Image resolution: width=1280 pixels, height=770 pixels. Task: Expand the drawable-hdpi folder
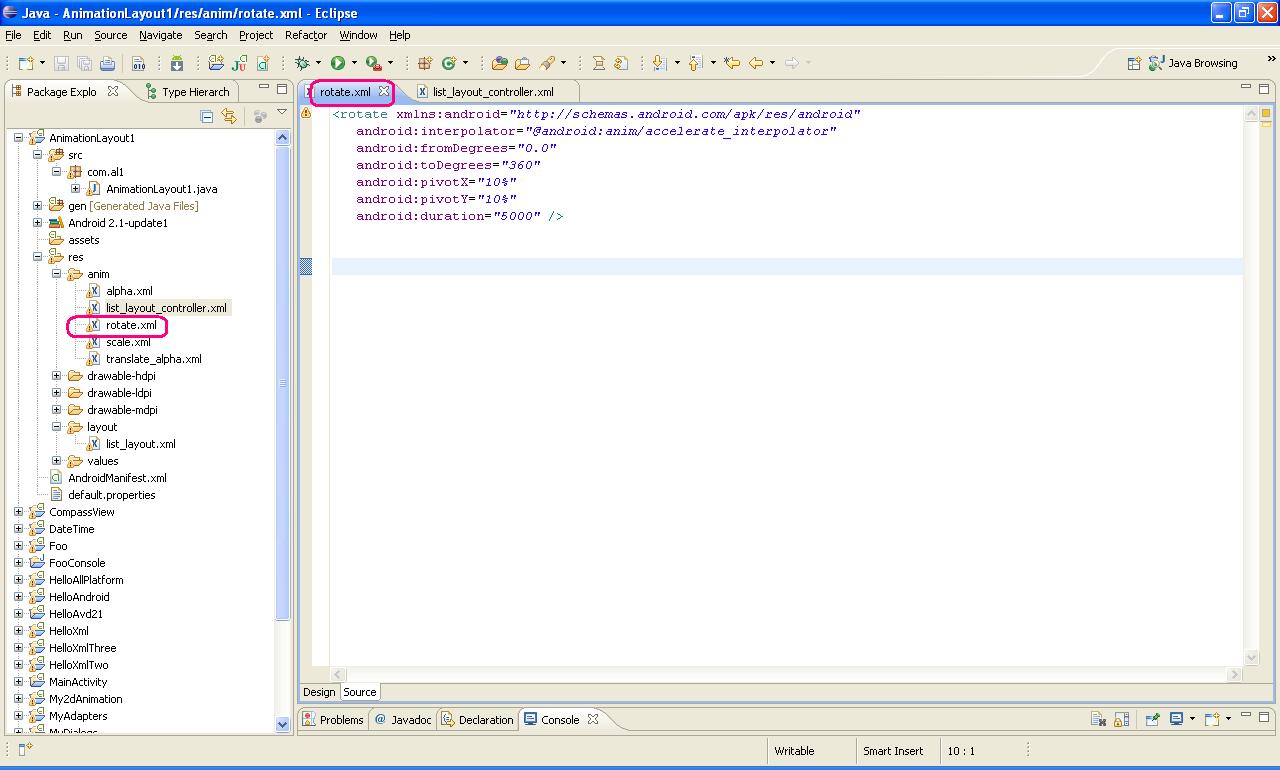click(56, 376)
